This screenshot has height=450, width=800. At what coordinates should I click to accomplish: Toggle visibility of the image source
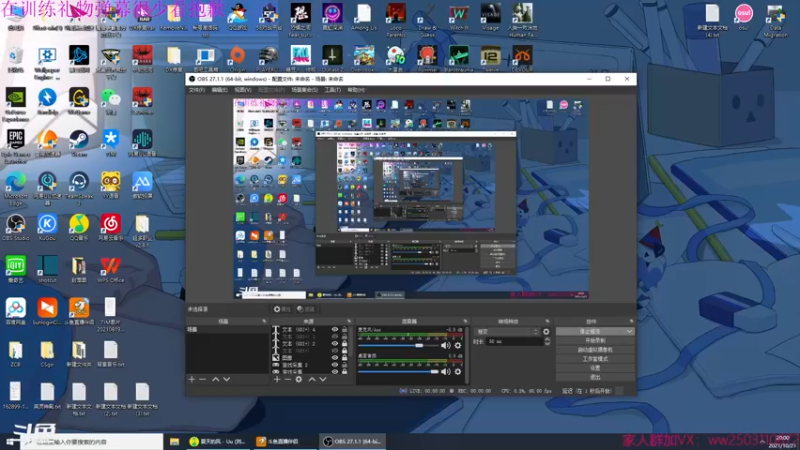click(335, 358)
